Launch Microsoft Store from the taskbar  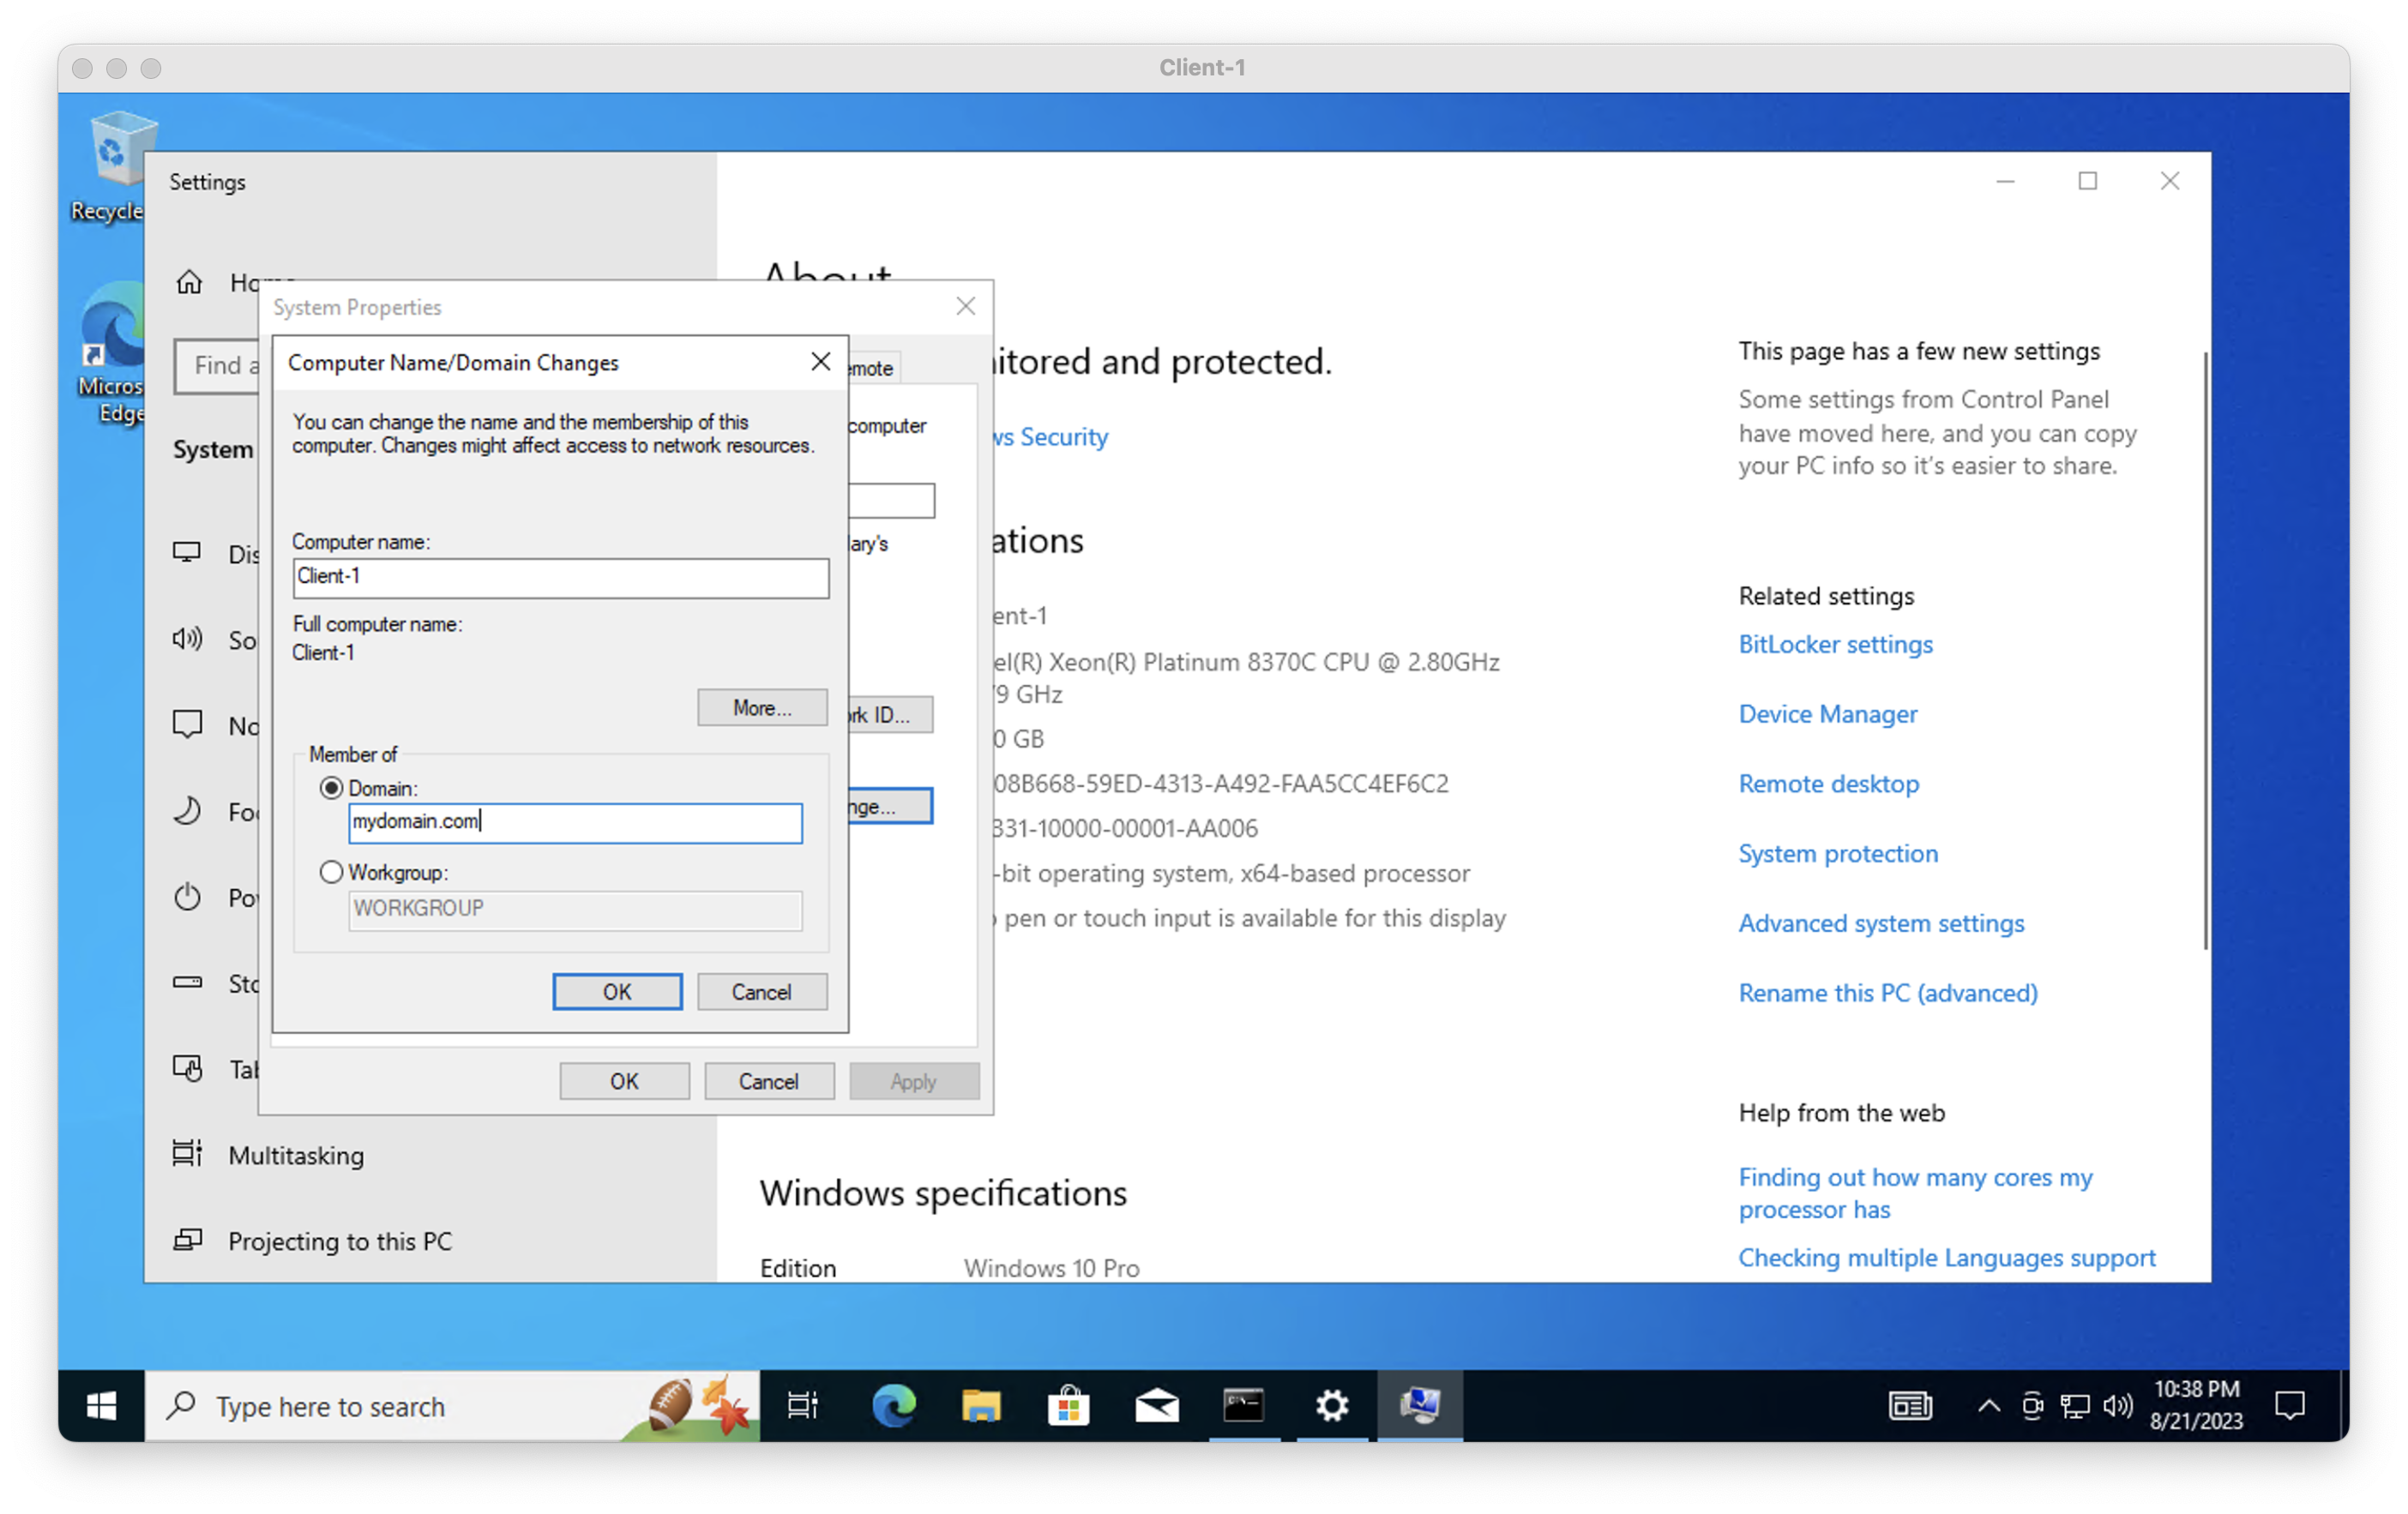[x=1068, y=1405]
